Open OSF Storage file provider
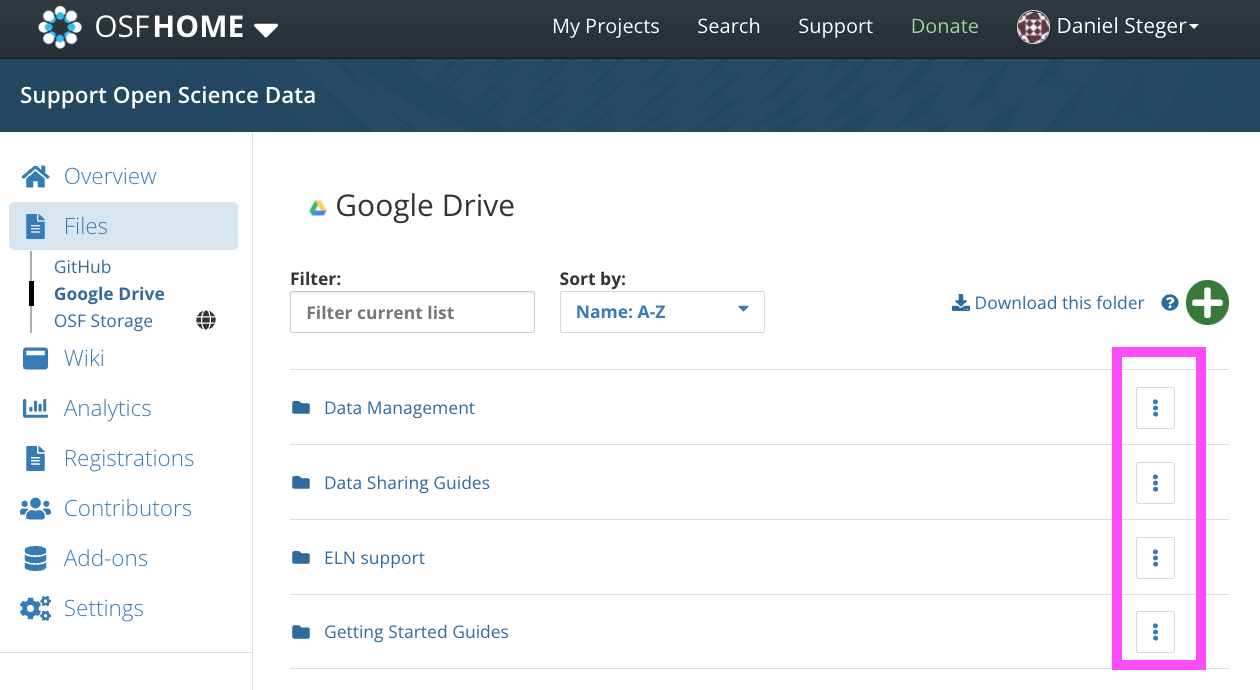 coord(103,321)
